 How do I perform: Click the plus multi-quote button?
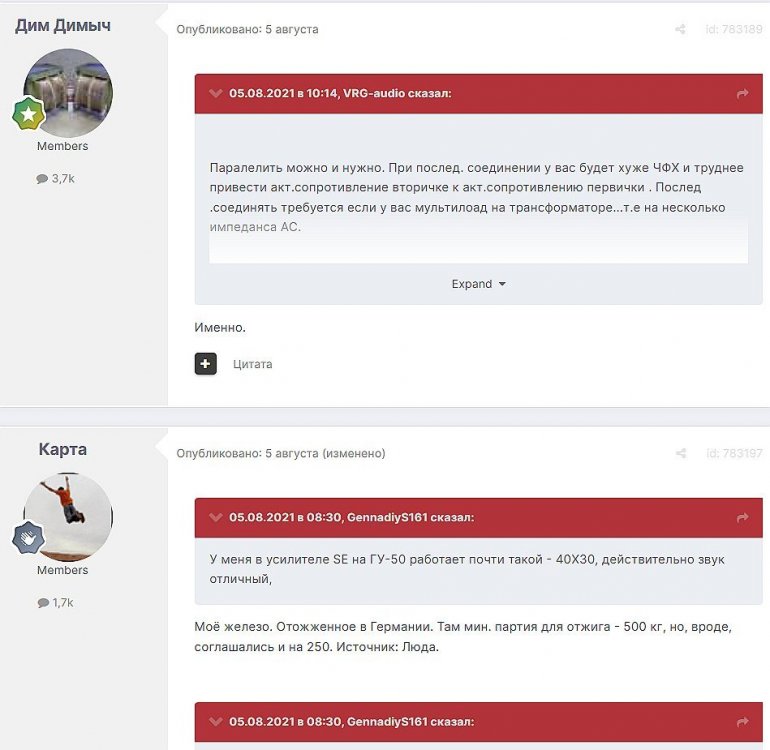pos(205,364)
